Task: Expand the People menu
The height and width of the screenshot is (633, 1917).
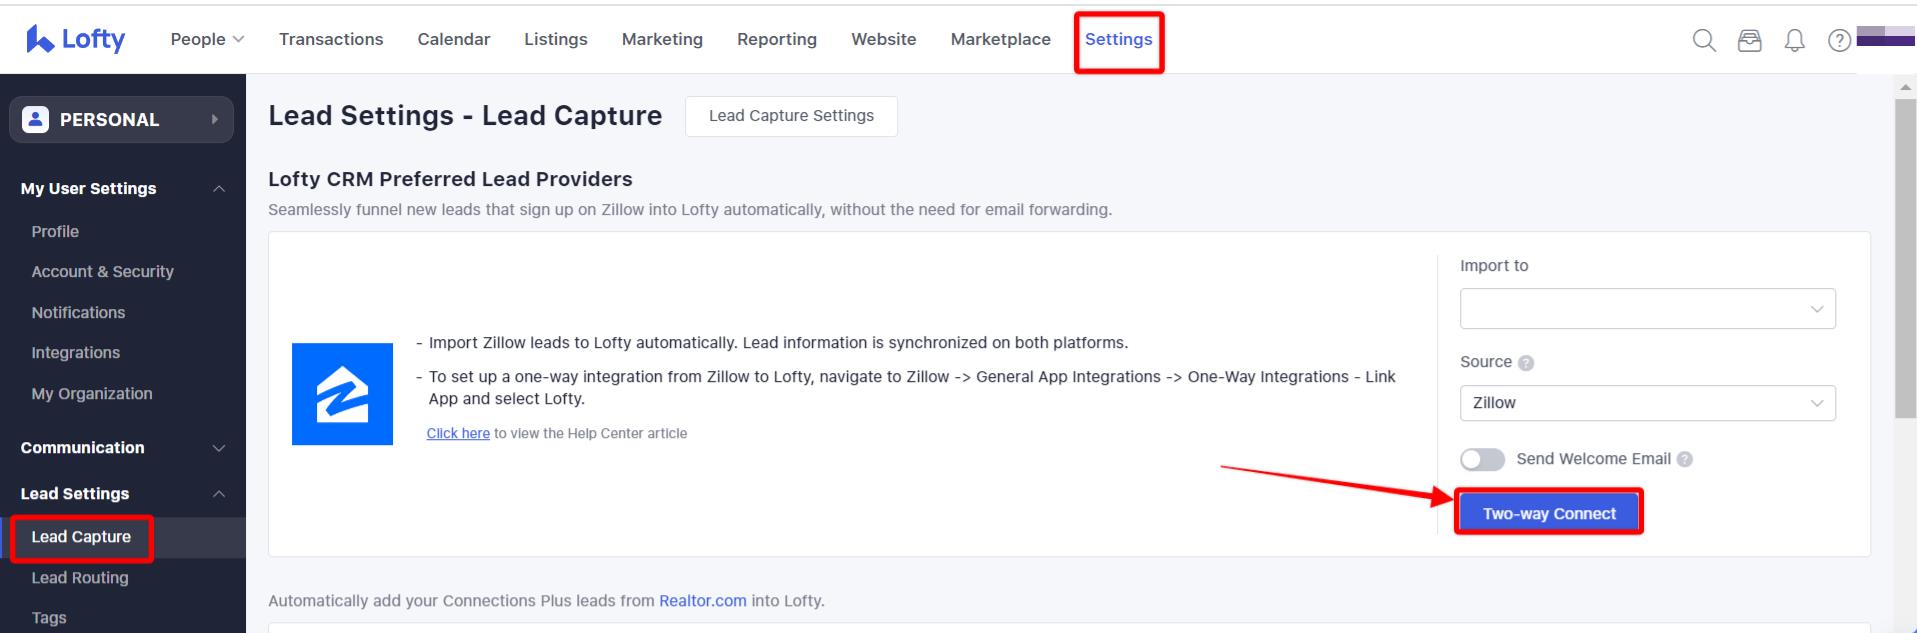Action: (207, 39)
